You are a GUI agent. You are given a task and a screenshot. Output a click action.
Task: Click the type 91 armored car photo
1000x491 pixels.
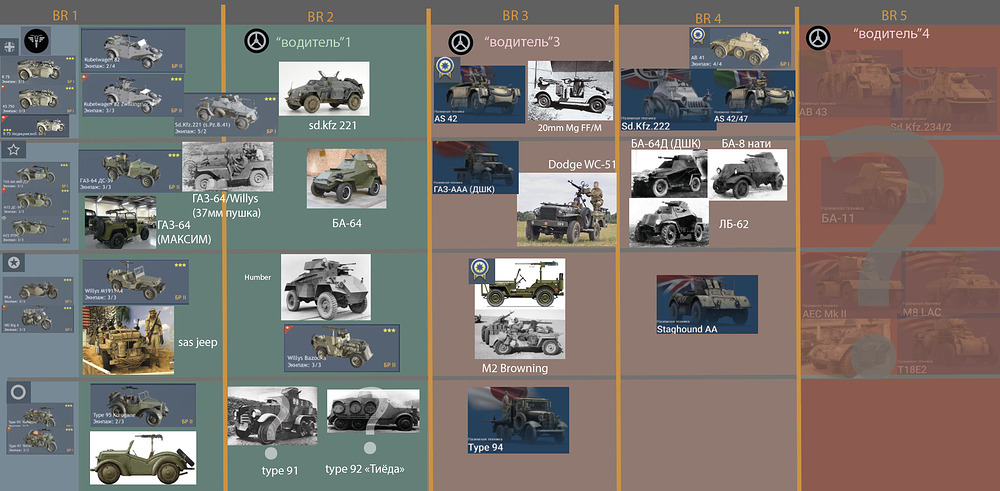(x=272, y=415)
